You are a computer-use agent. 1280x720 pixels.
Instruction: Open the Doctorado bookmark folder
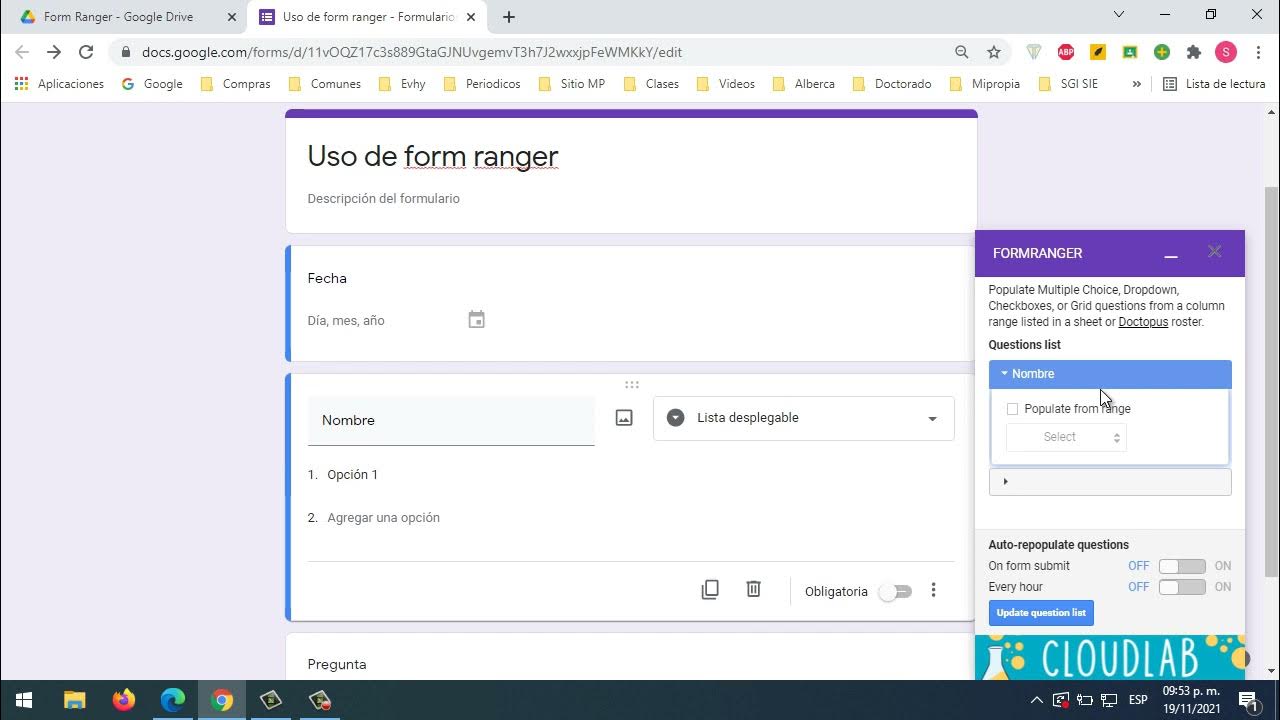[x=892, y=84]
